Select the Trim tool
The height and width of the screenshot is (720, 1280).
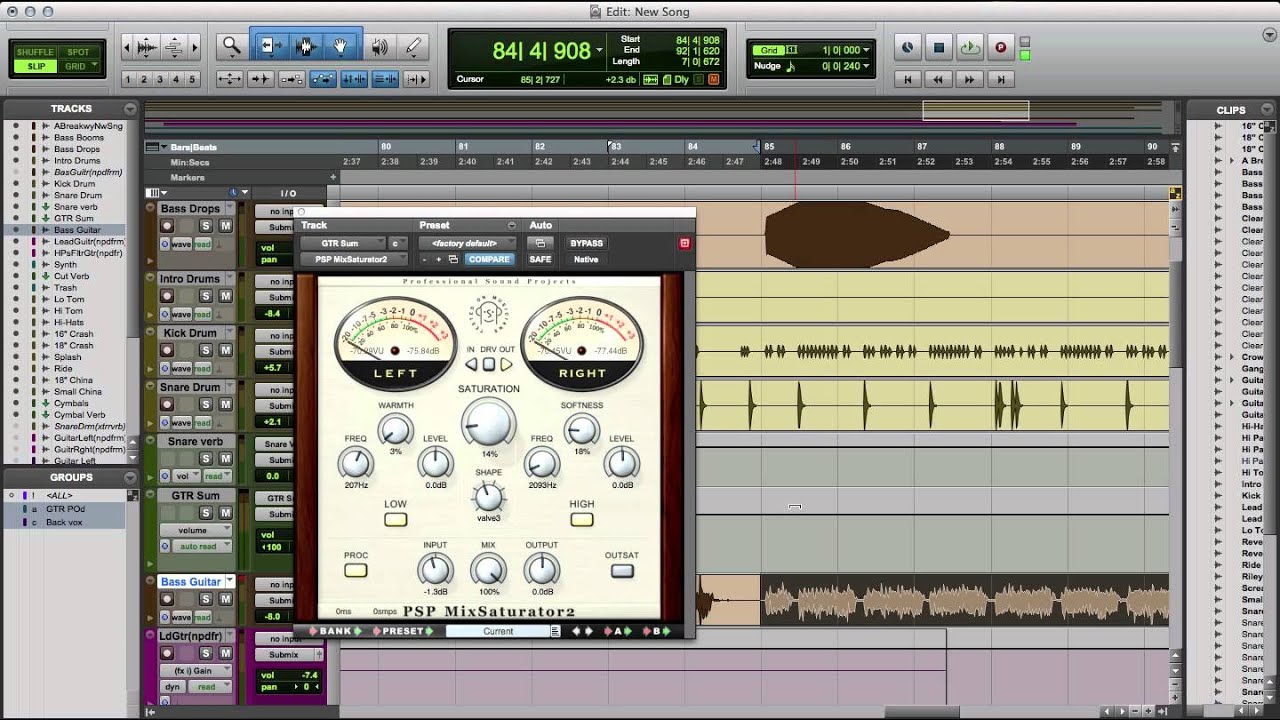tap(268, 46)
